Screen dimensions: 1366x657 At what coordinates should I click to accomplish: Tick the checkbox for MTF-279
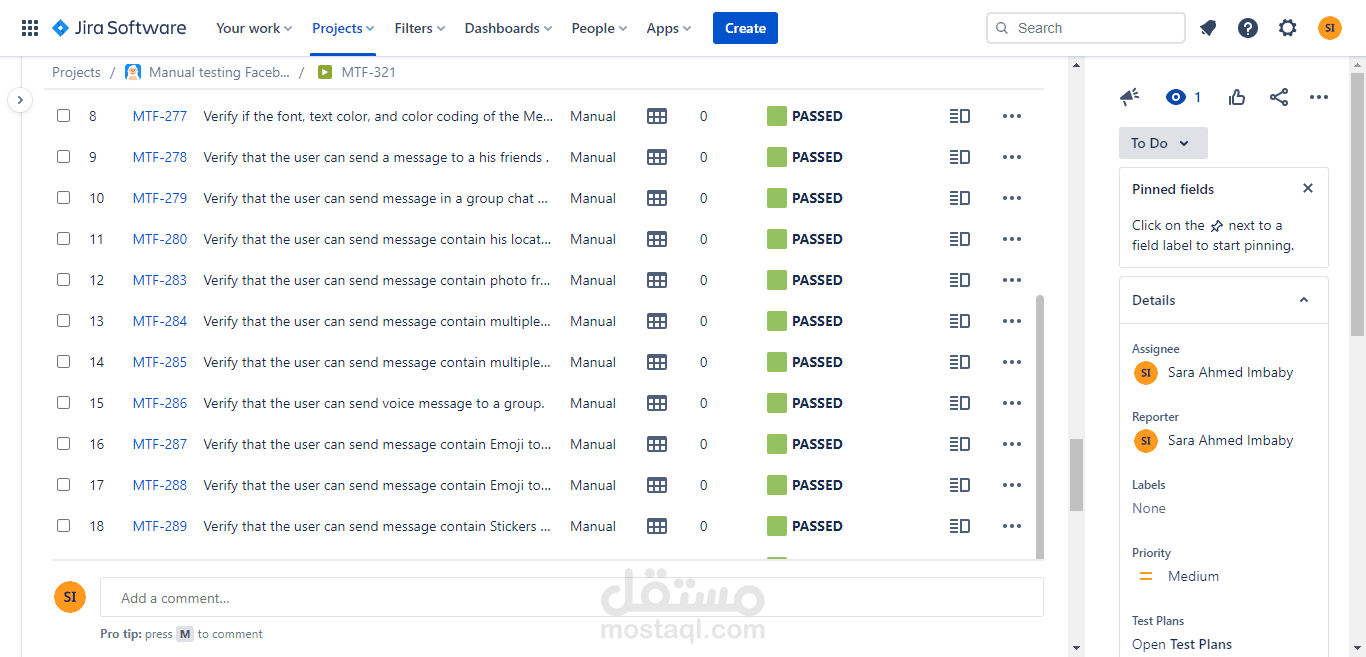coord(63,198)
